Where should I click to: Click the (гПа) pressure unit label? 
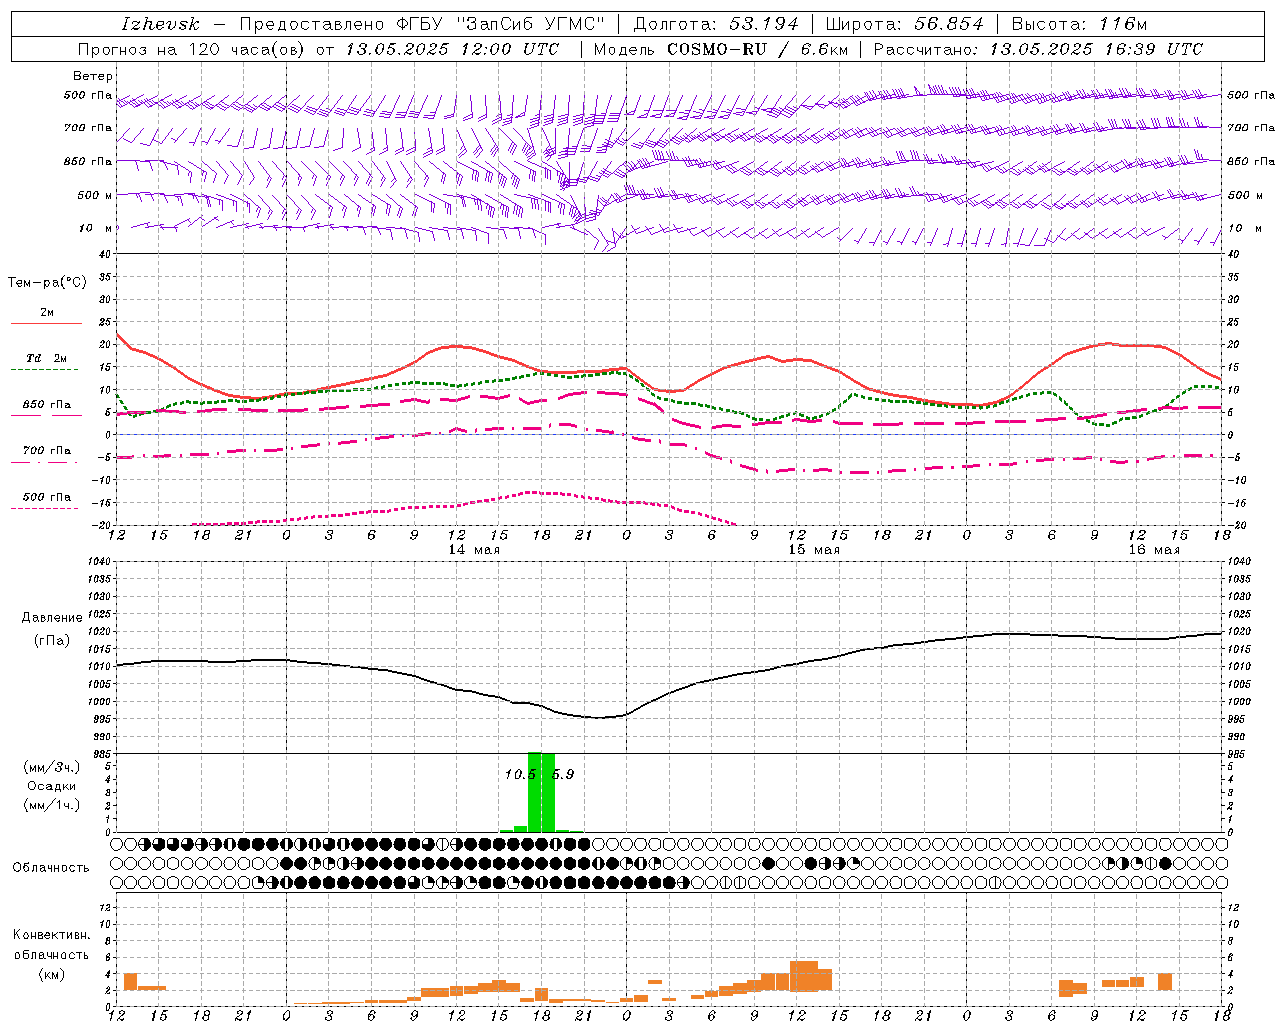52,640
